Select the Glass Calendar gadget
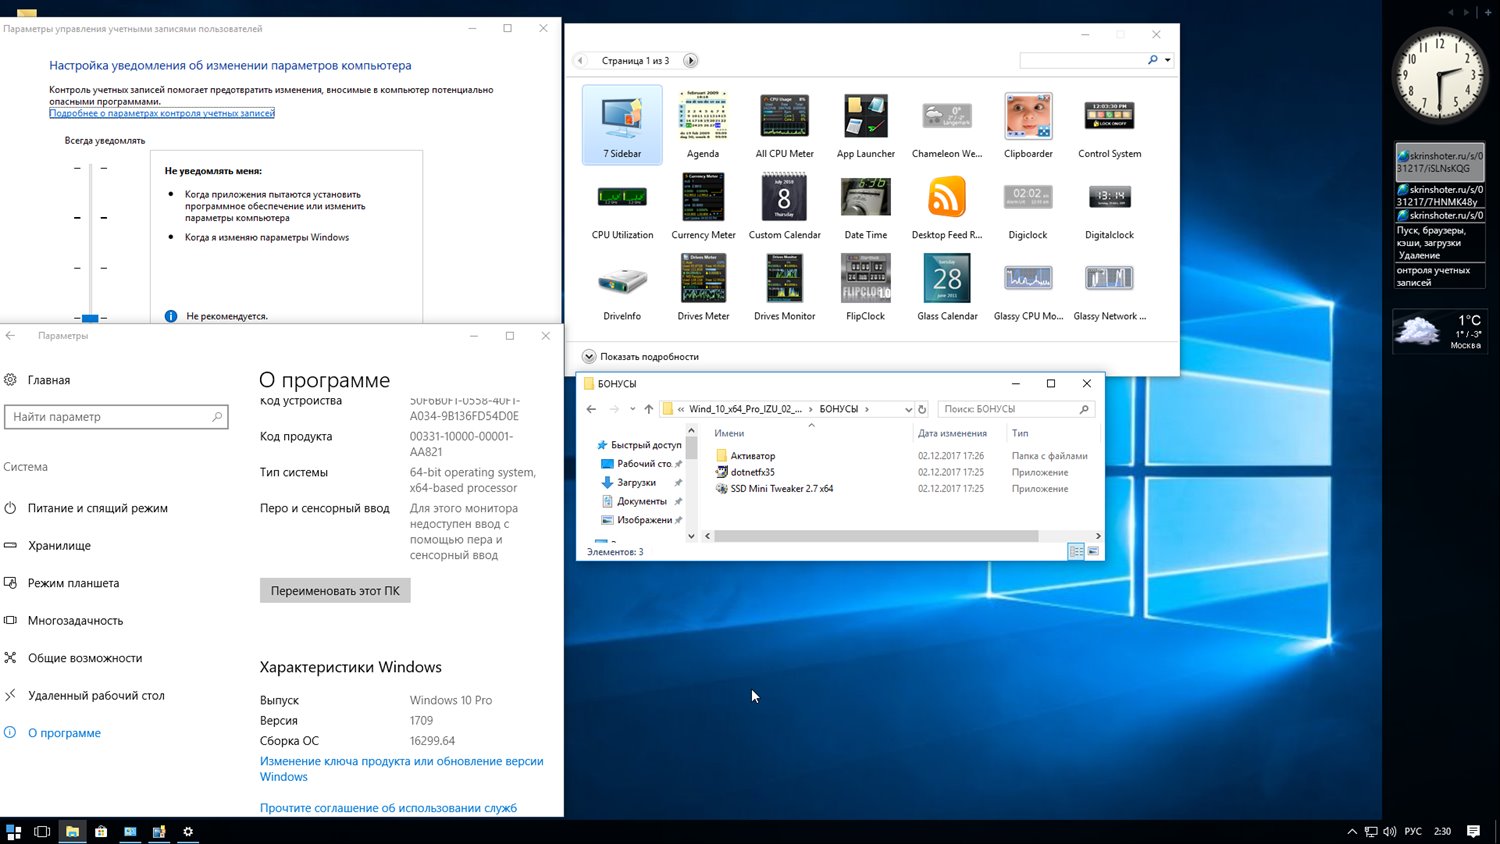Image resolution: width=1500 pixels, height=844 pixels. pyautogui.click(x=947, y=287)
